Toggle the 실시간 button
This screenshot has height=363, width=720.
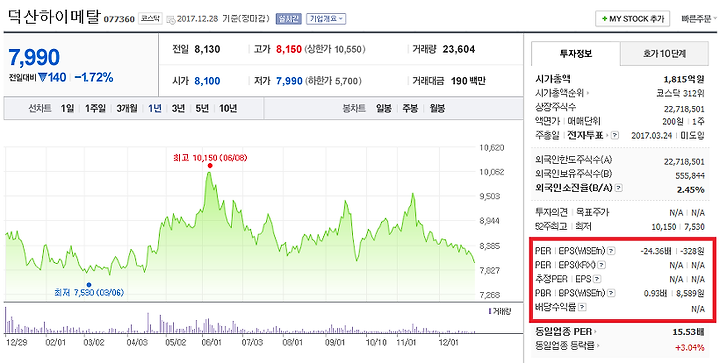coord(288,19)
